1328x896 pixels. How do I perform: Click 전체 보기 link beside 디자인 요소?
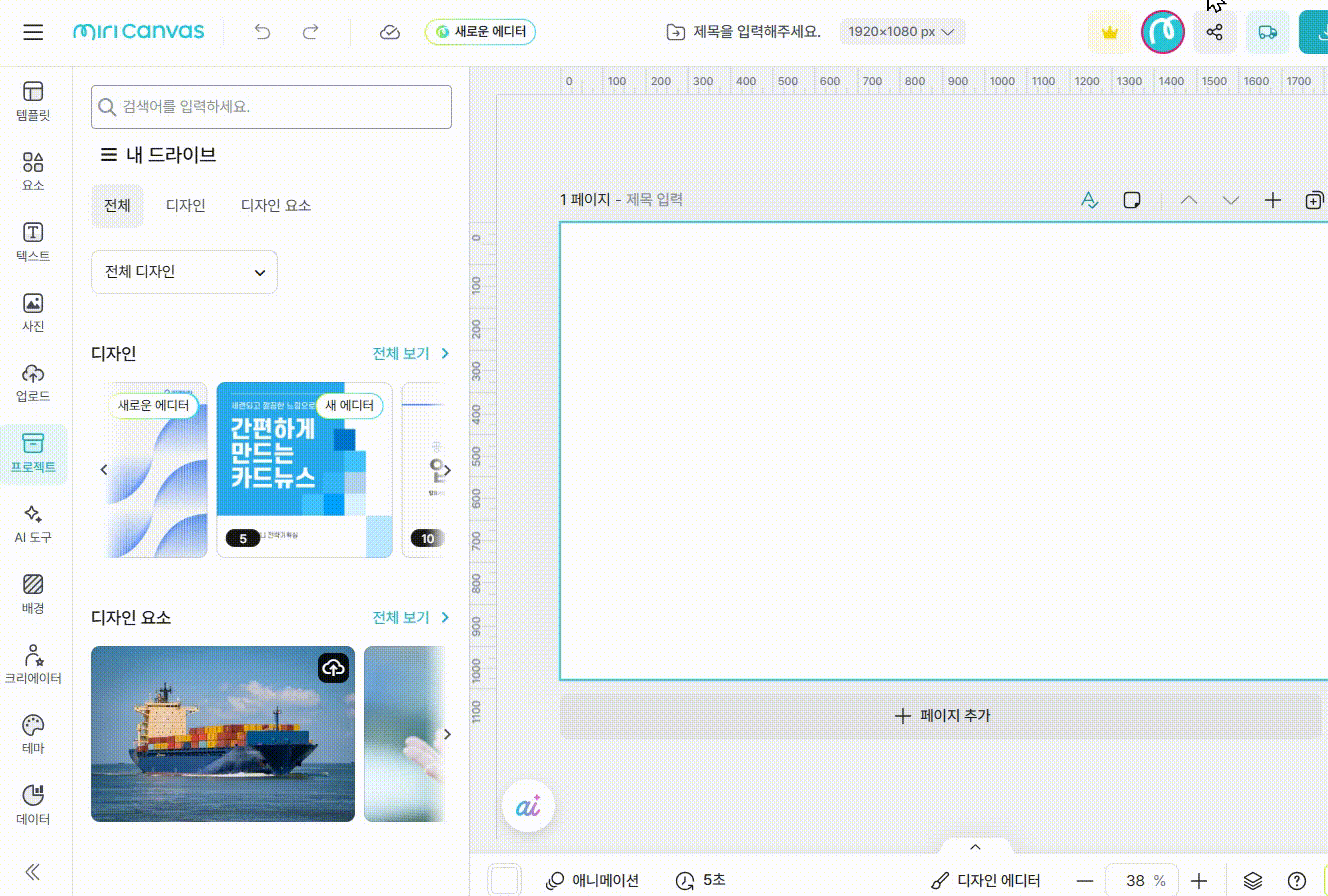(410, 618)
